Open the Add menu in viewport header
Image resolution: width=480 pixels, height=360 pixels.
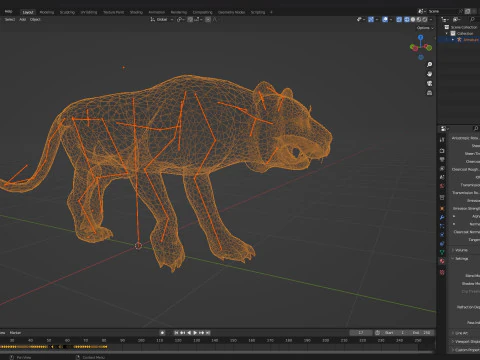22,19
